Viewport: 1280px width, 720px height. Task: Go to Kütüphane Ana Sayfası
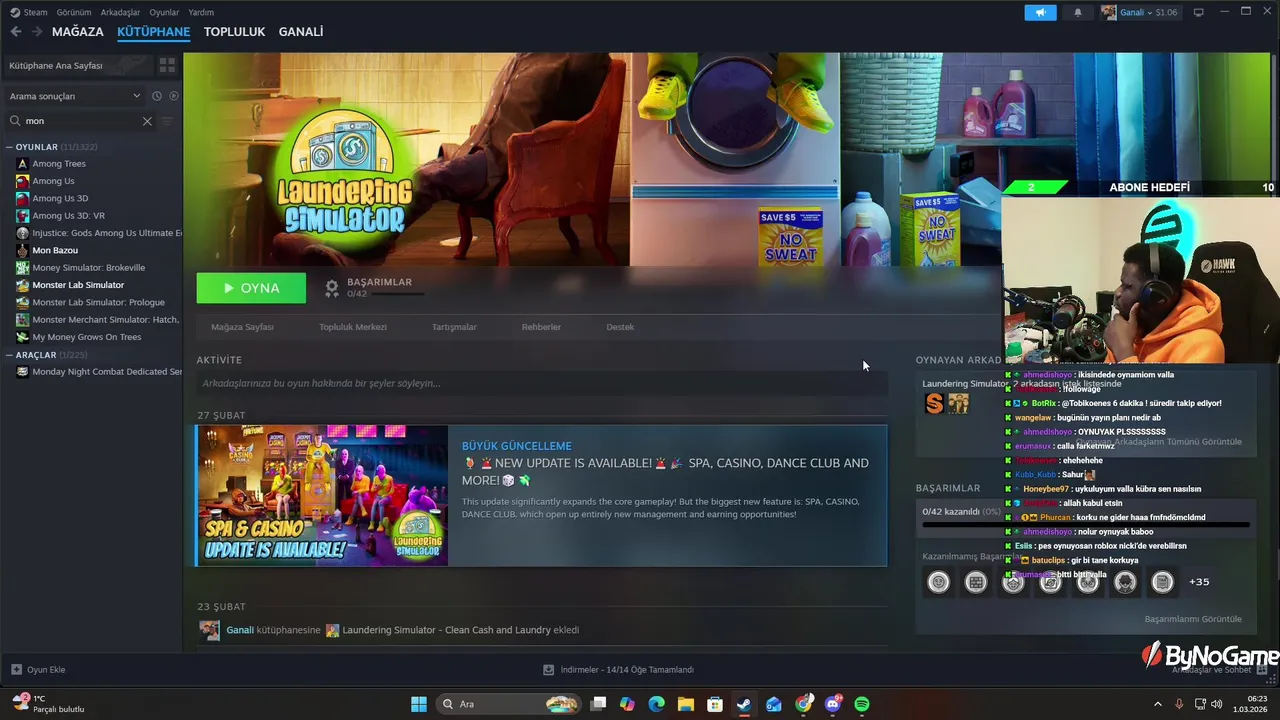tap(56, 65)
